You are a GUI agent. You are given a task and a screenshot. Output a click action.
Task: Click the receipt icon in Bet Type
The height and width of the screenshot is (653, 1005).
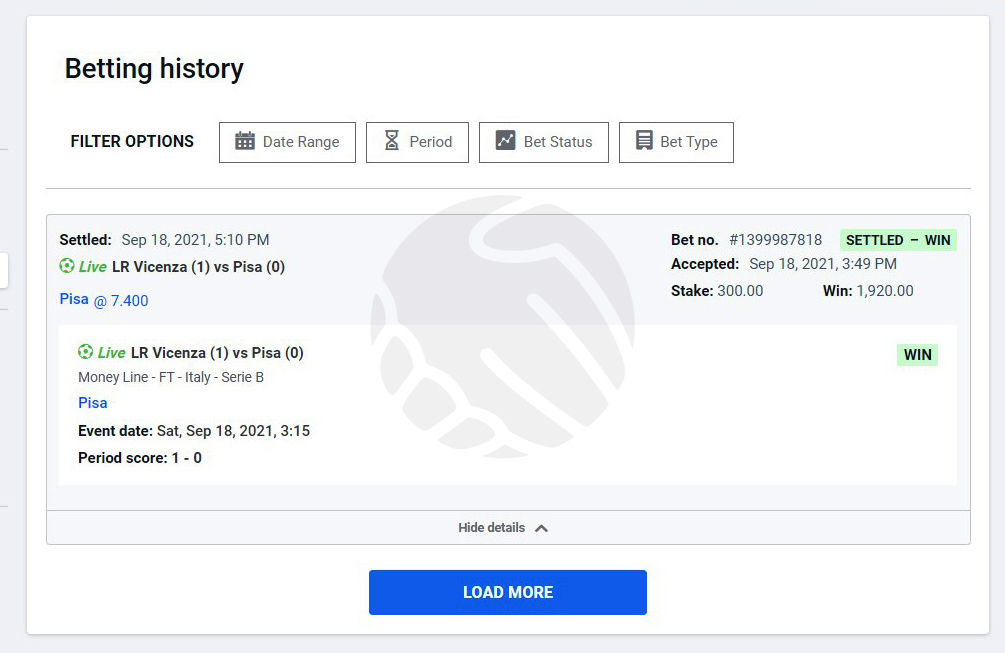click(x=644, y=140)
